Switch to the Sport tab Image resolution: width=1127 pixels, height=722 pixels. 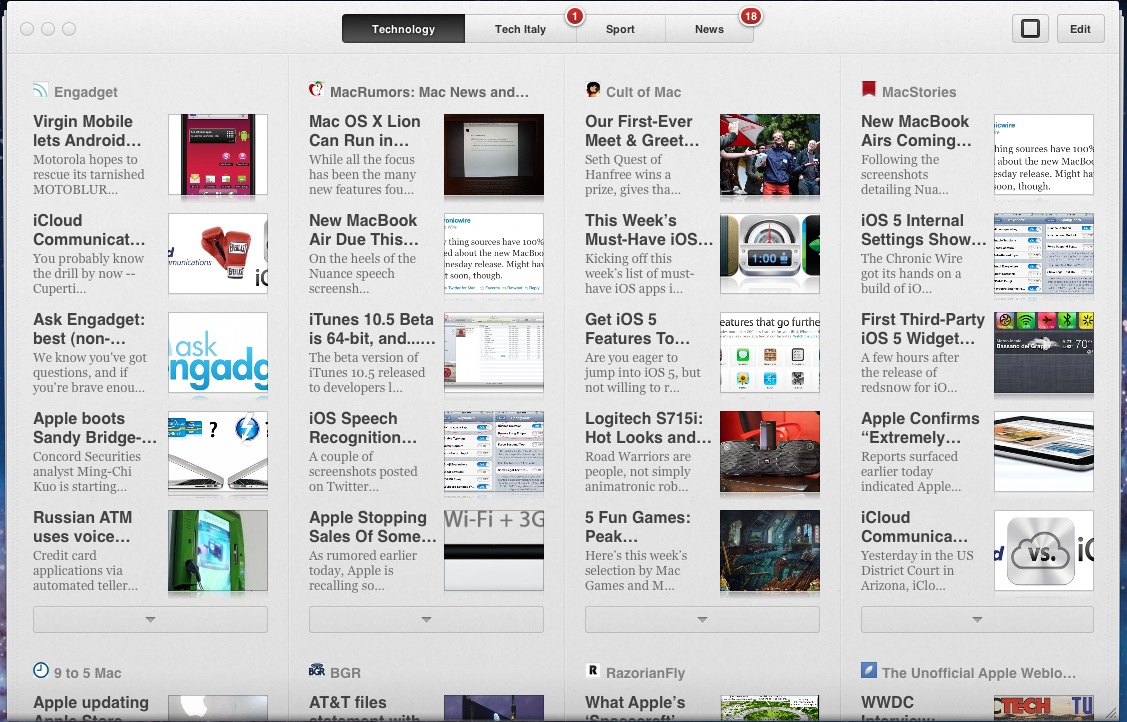click(x=620, y=29)
